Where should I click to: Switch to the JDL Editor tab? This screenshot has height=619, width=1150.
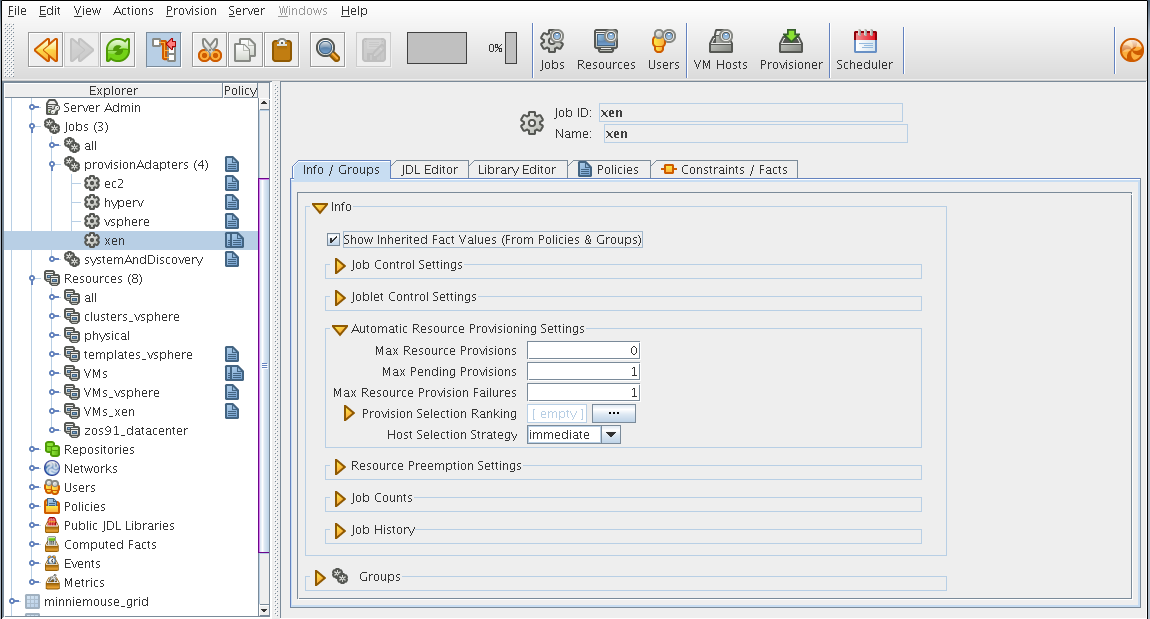[429, 169]
